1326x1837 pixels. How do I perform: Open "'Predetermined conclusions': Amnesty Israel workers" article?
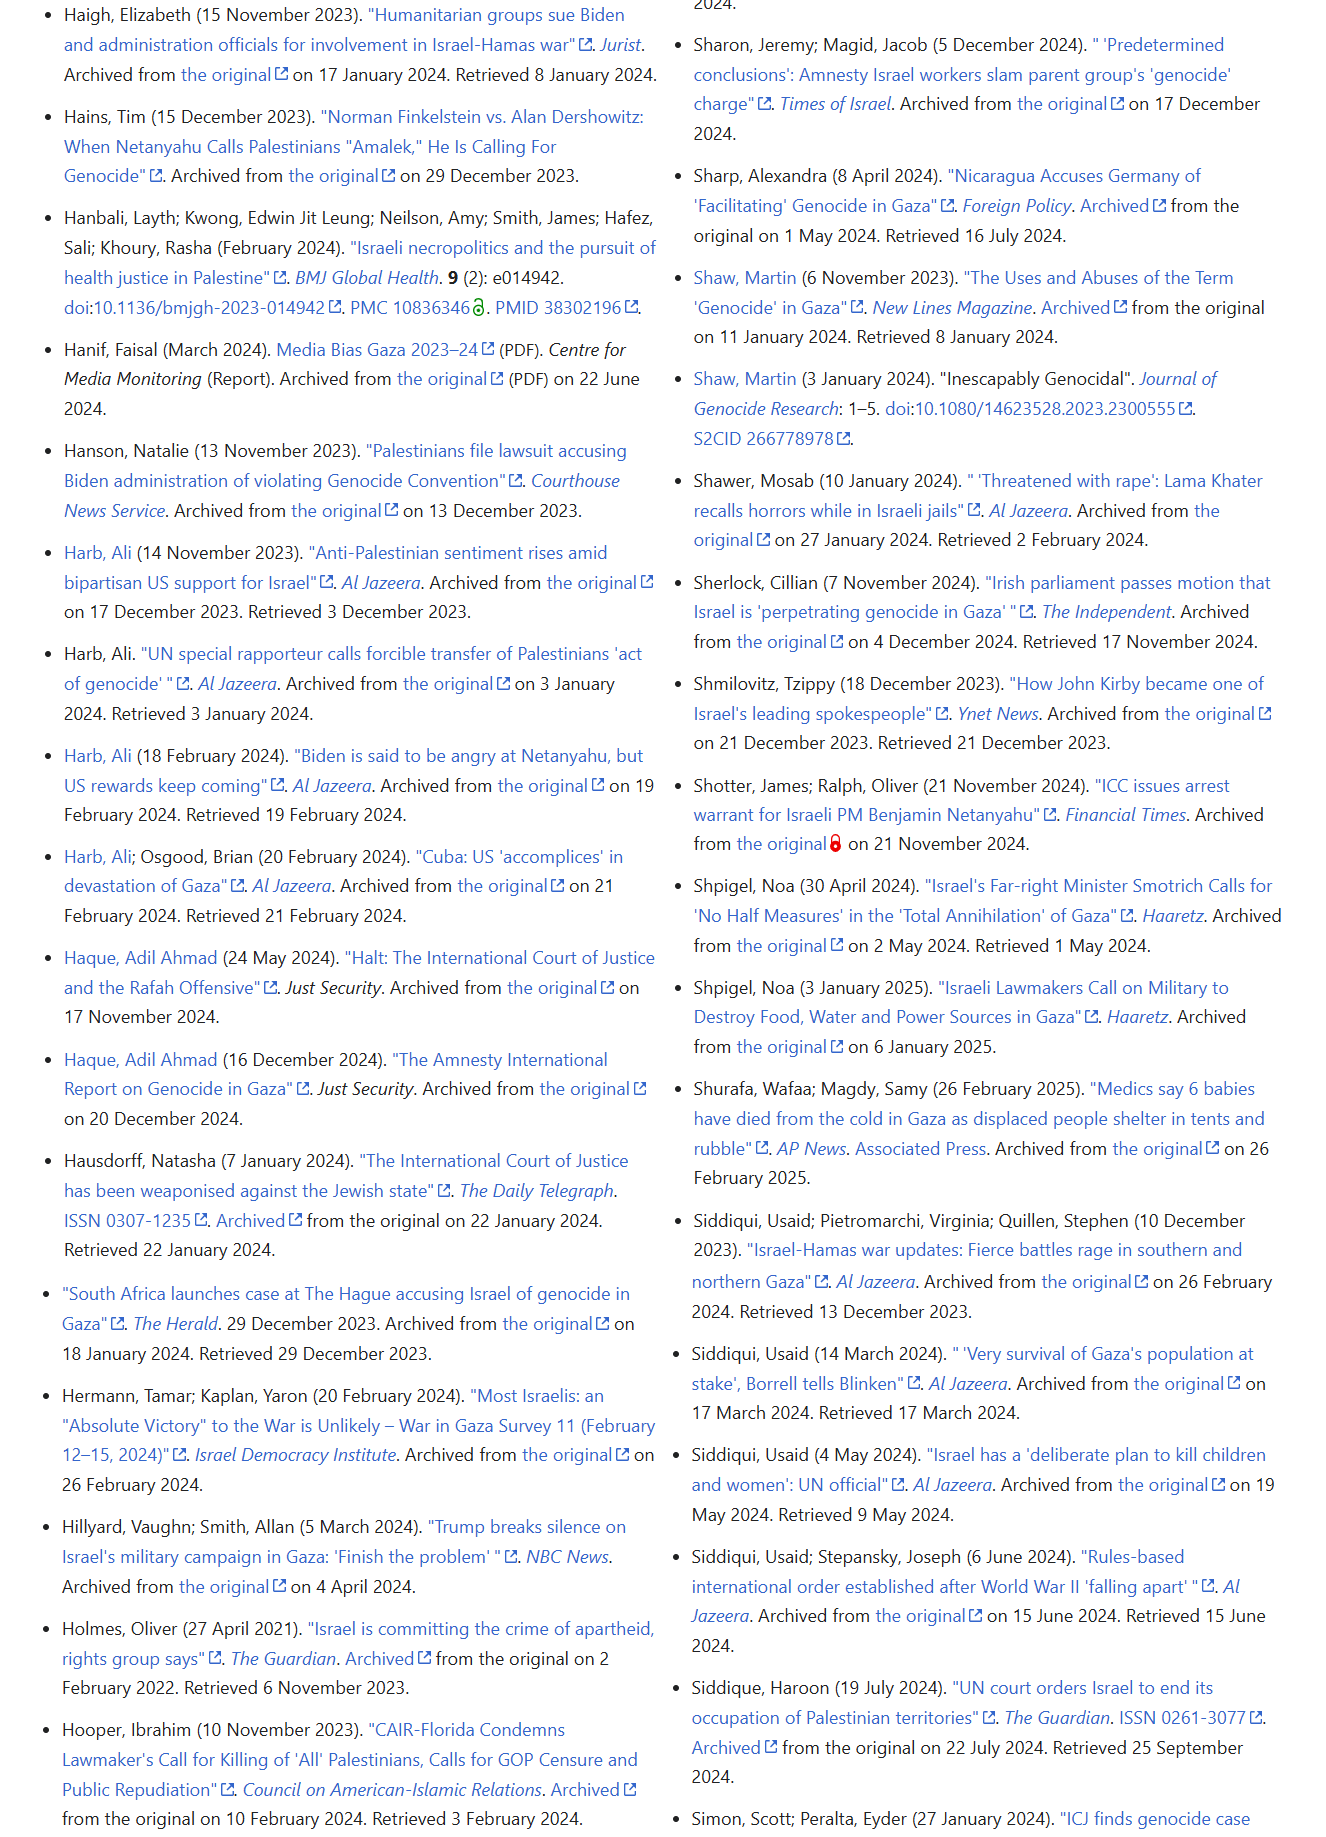(x=962, y=75)
